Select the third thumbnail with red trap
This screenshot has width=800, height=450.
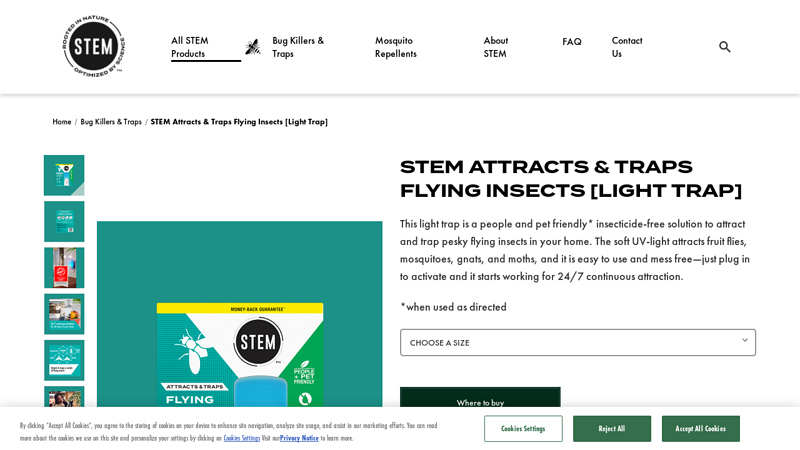[64, 268]
